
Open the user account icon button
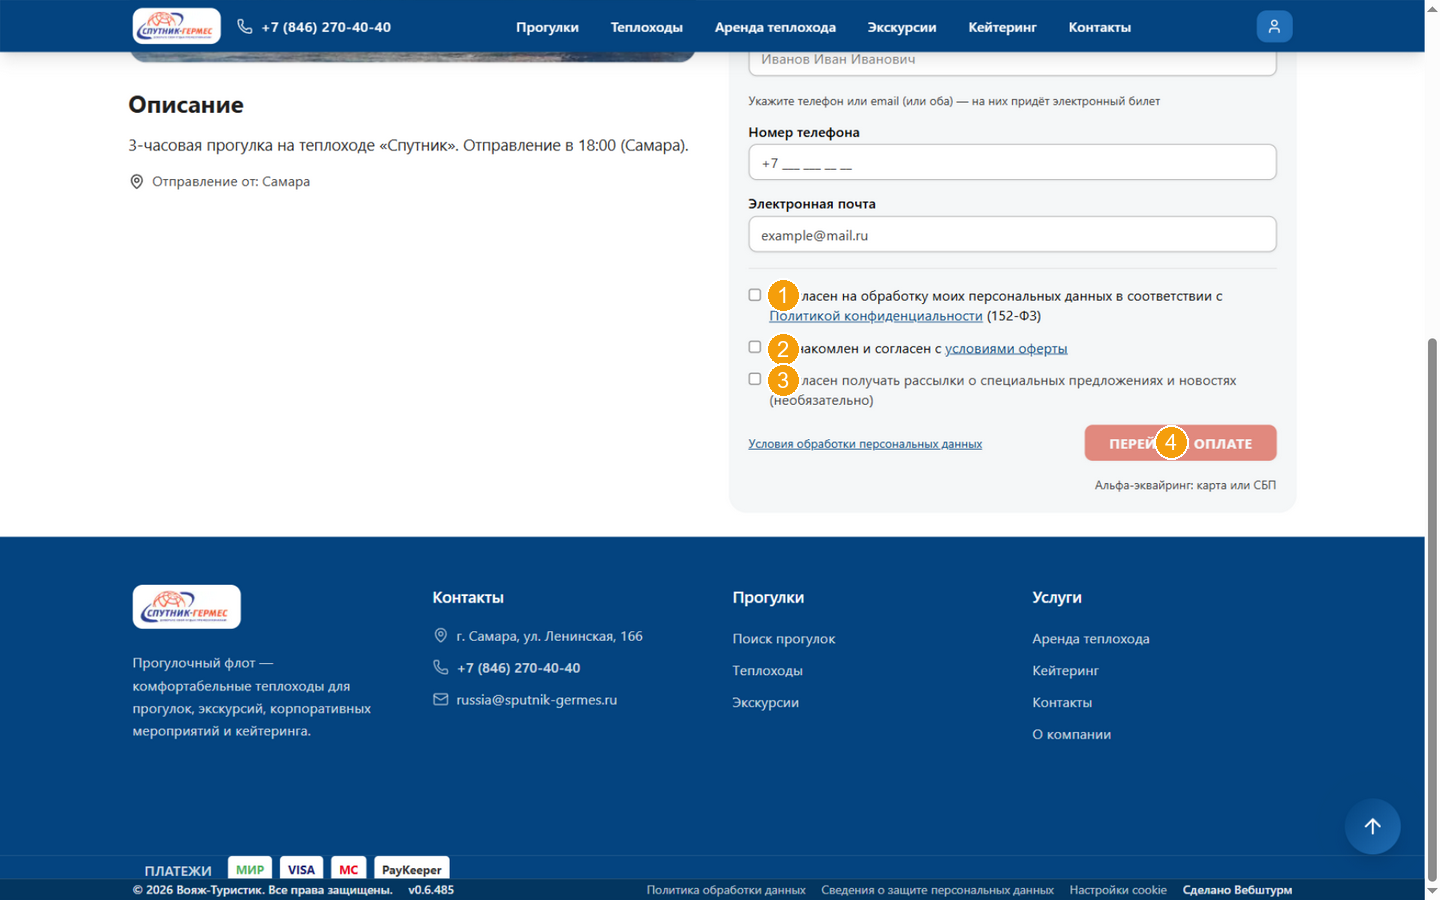[1274, 27]
